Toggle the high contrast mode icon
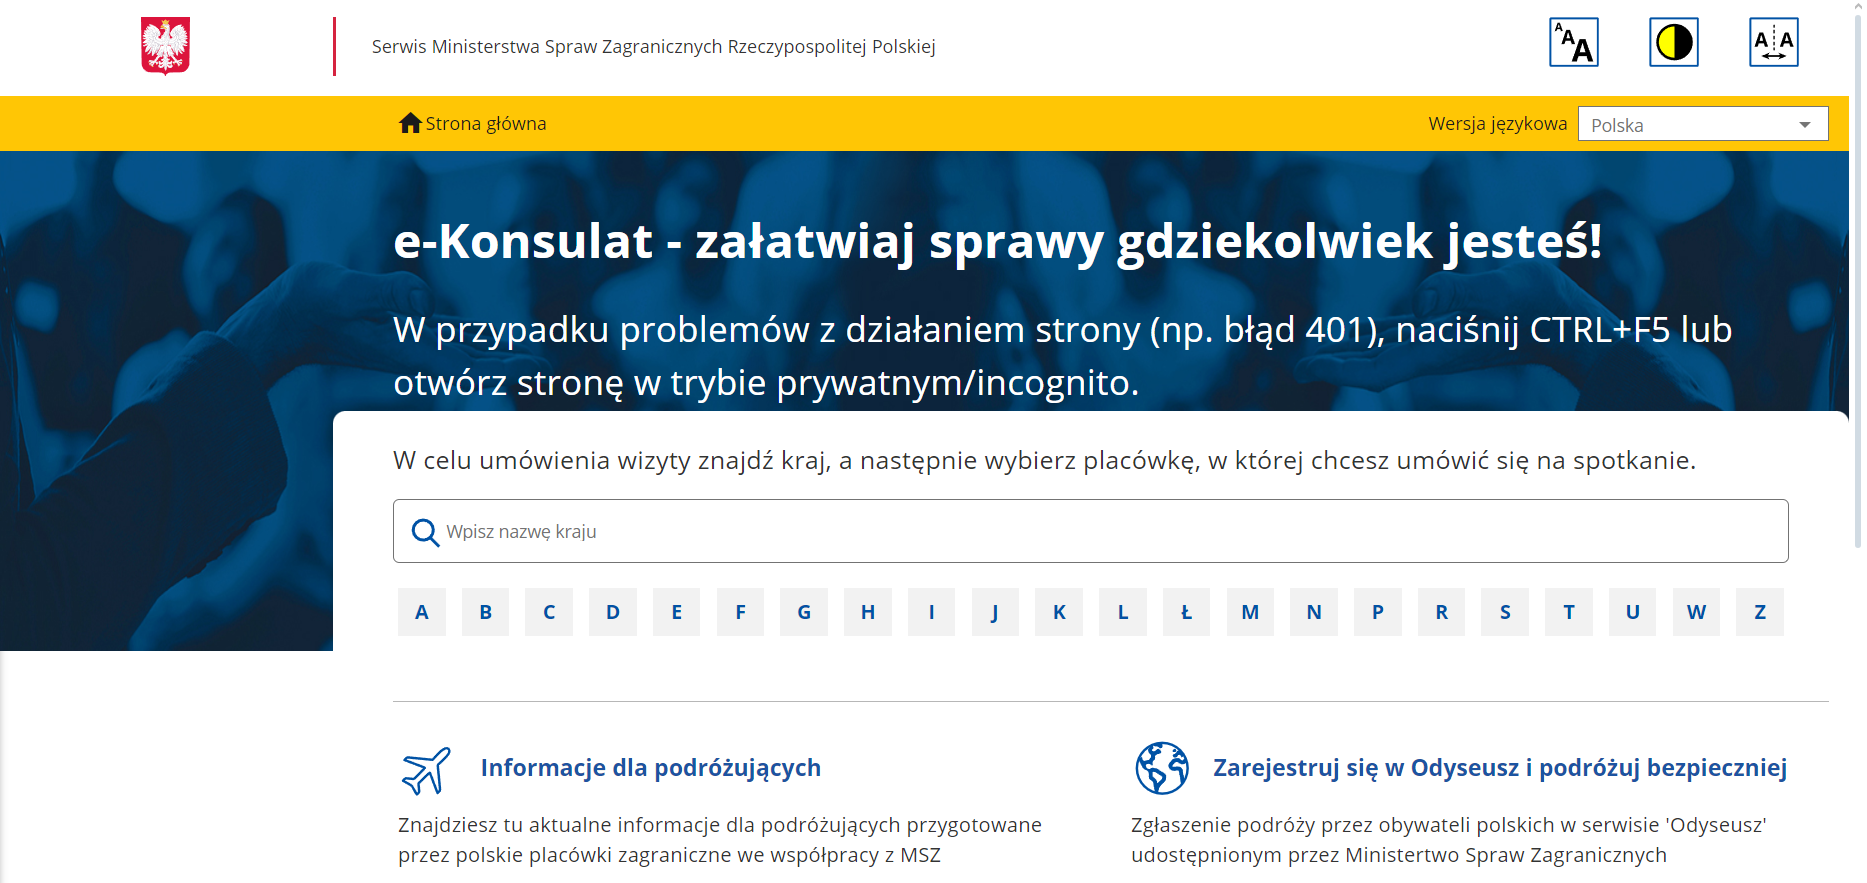 tap(1673, 43)
